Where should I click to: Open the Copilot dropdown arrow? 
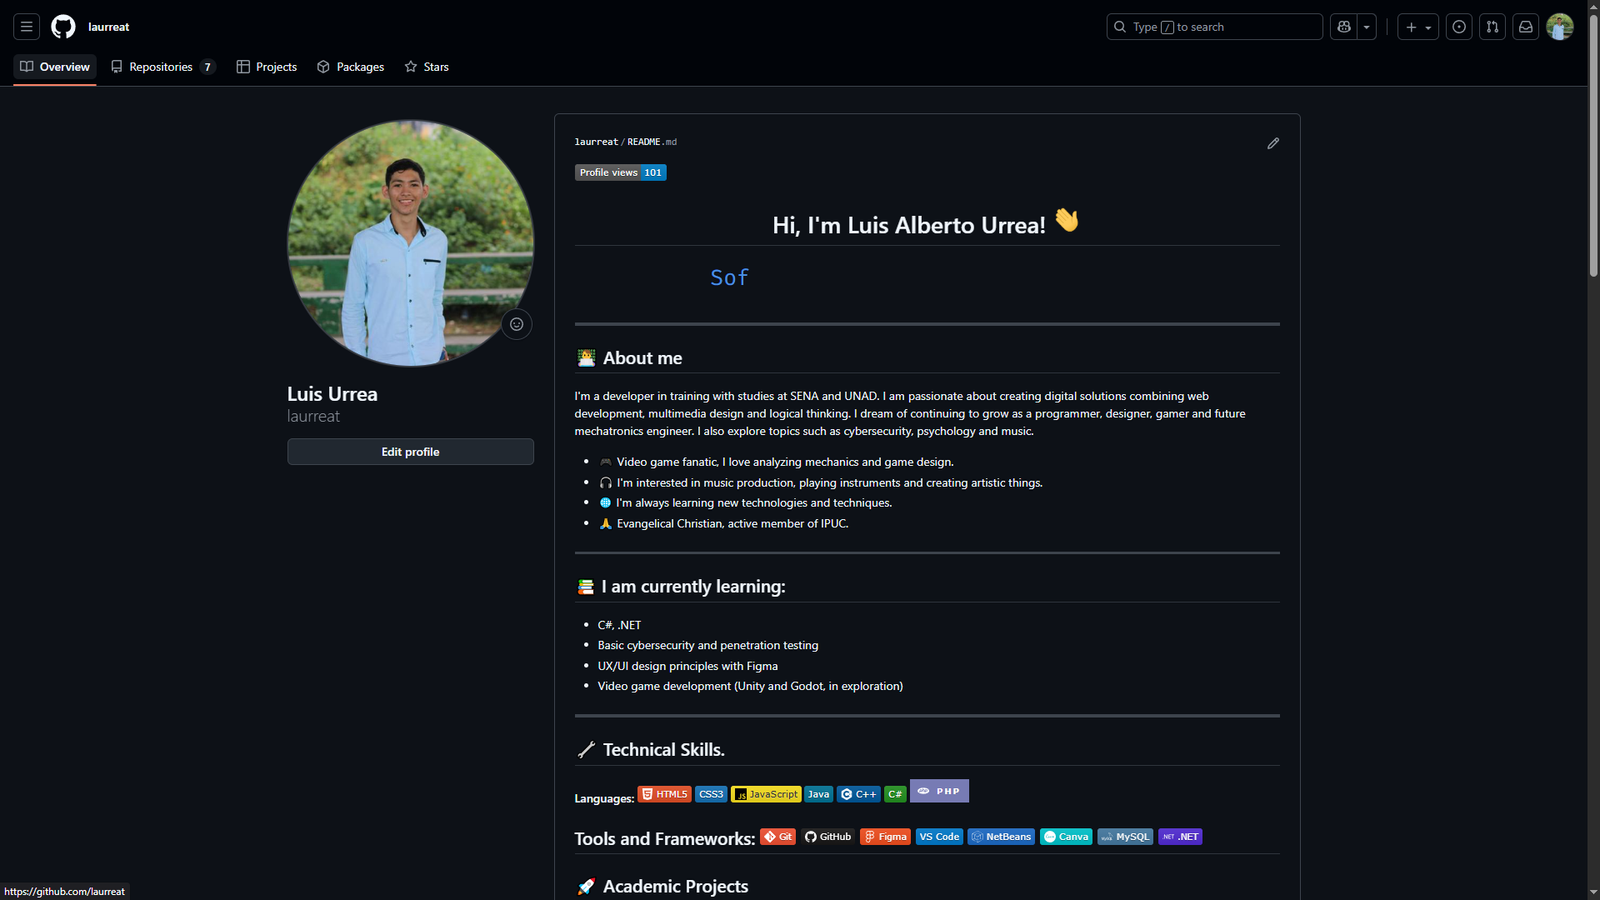tap(1366, 26)
